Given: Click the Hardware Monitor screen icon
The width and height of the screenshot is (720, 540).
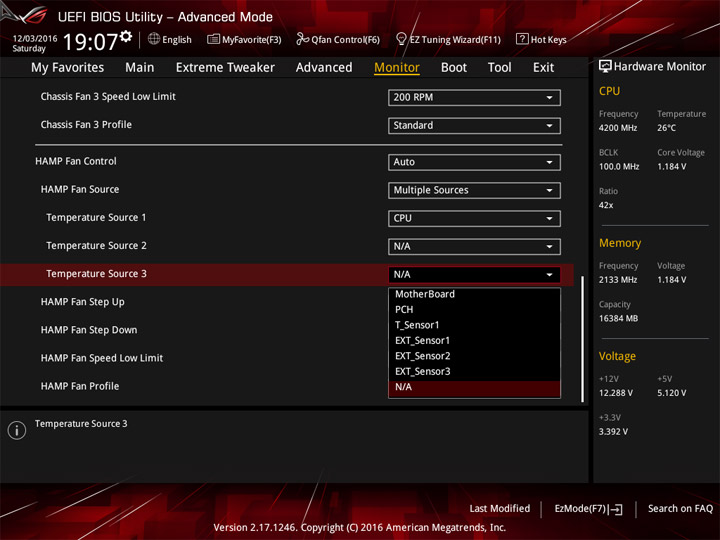Looking at the screenshot, I should coord(605,66).
